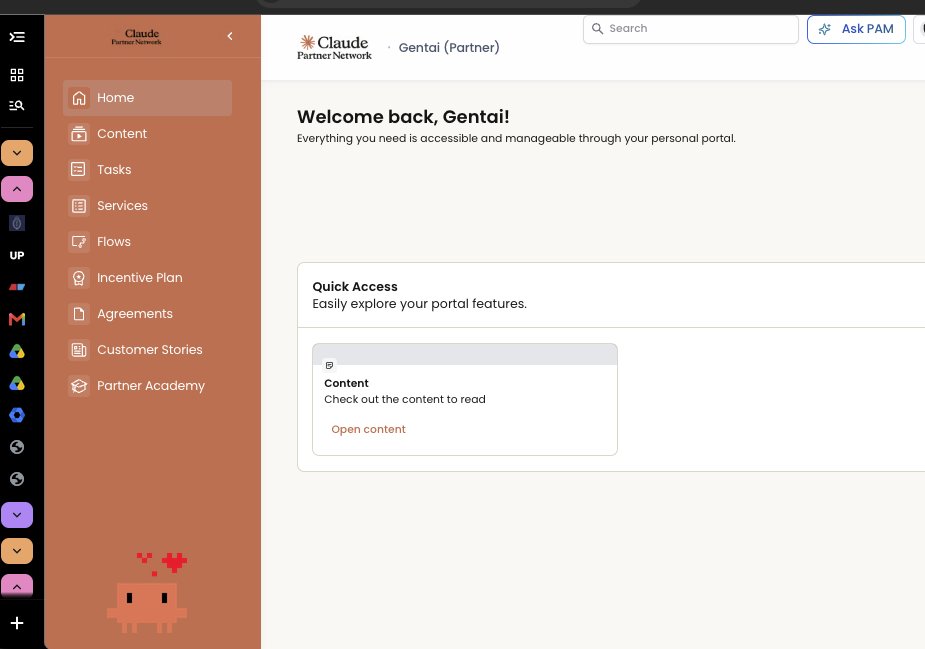This screenshot has height=649, width=925.
Task: Open the first globe tab icon
Action: [x=17, y=447]
